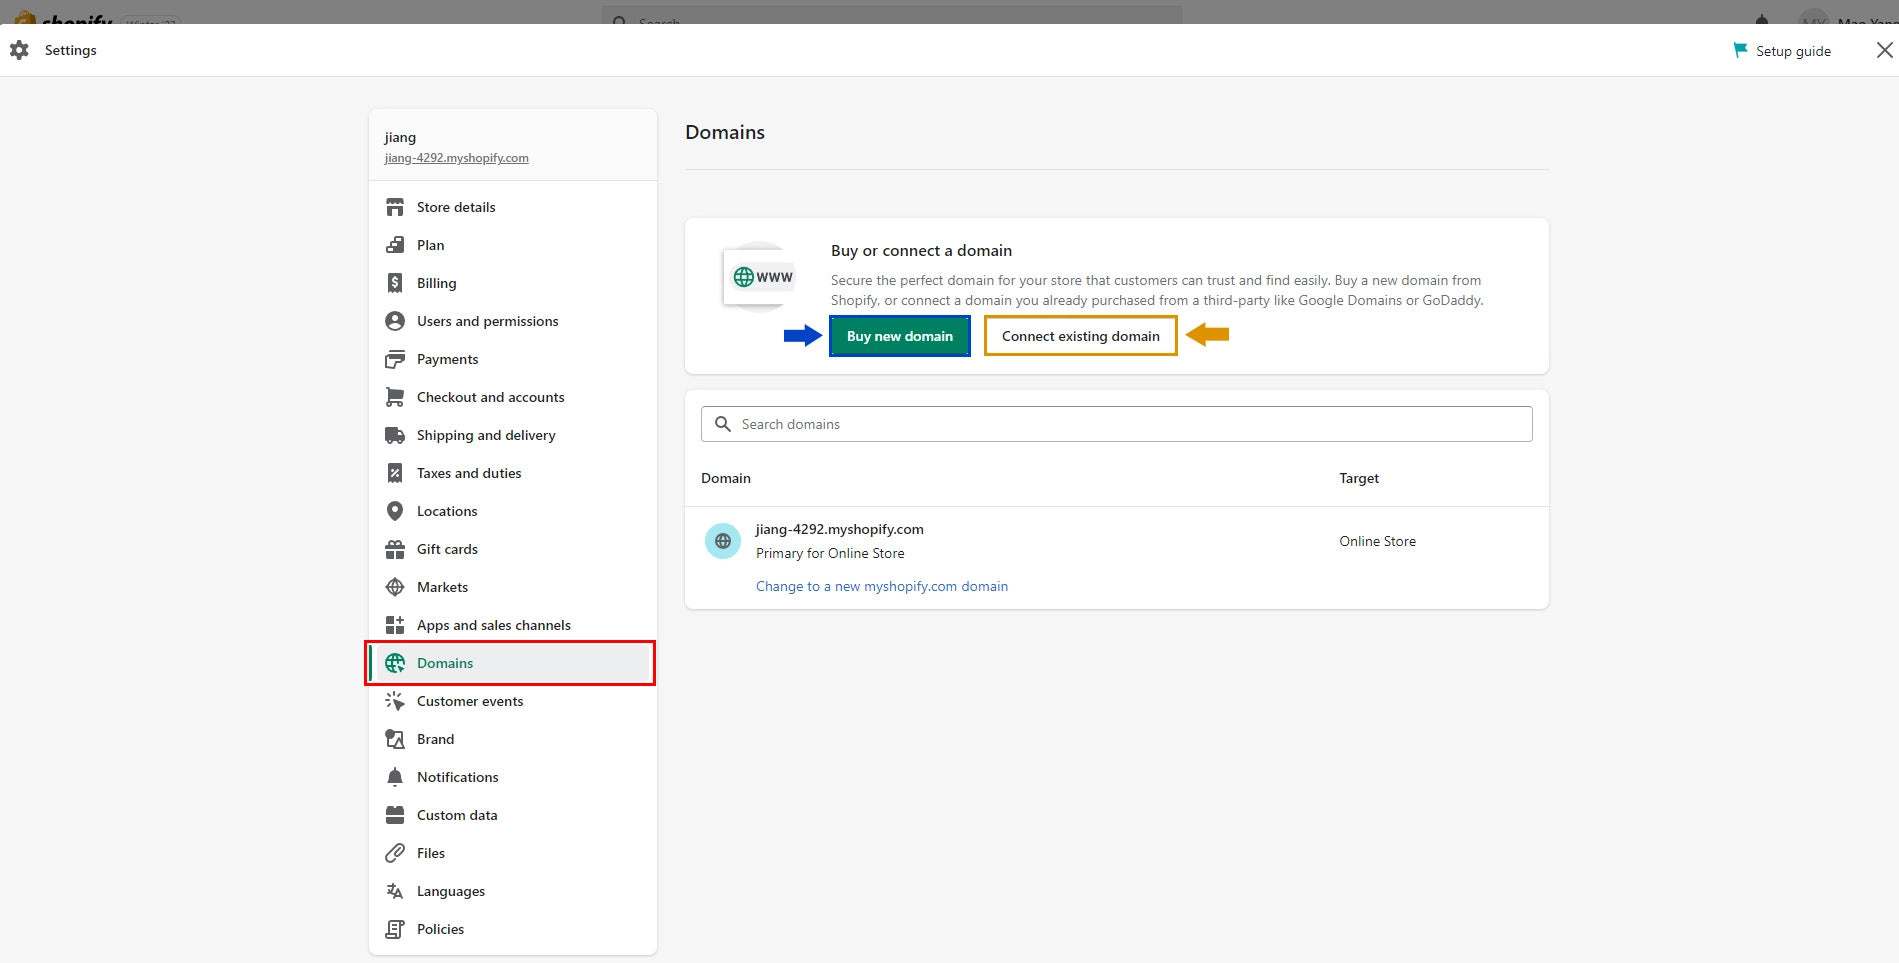
Task: Click the globe icon beside jiang-4292.myshopify.com
Action: click(723, 541)
